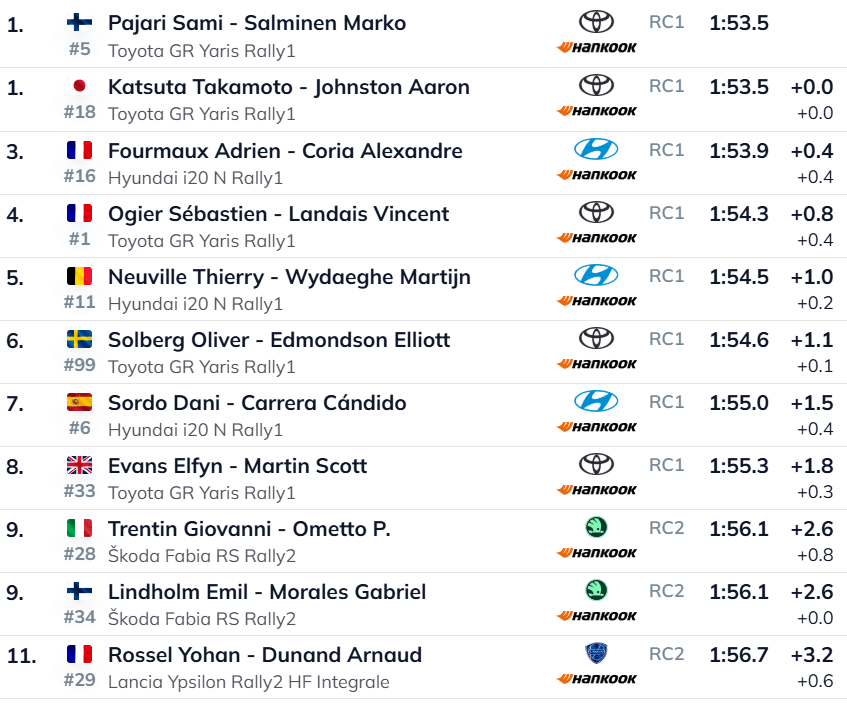This screenshot has height=703, width=847.
Task: Open Rossel Yohan - Dunand Arnaud entry
Action: tap(264, 655)
